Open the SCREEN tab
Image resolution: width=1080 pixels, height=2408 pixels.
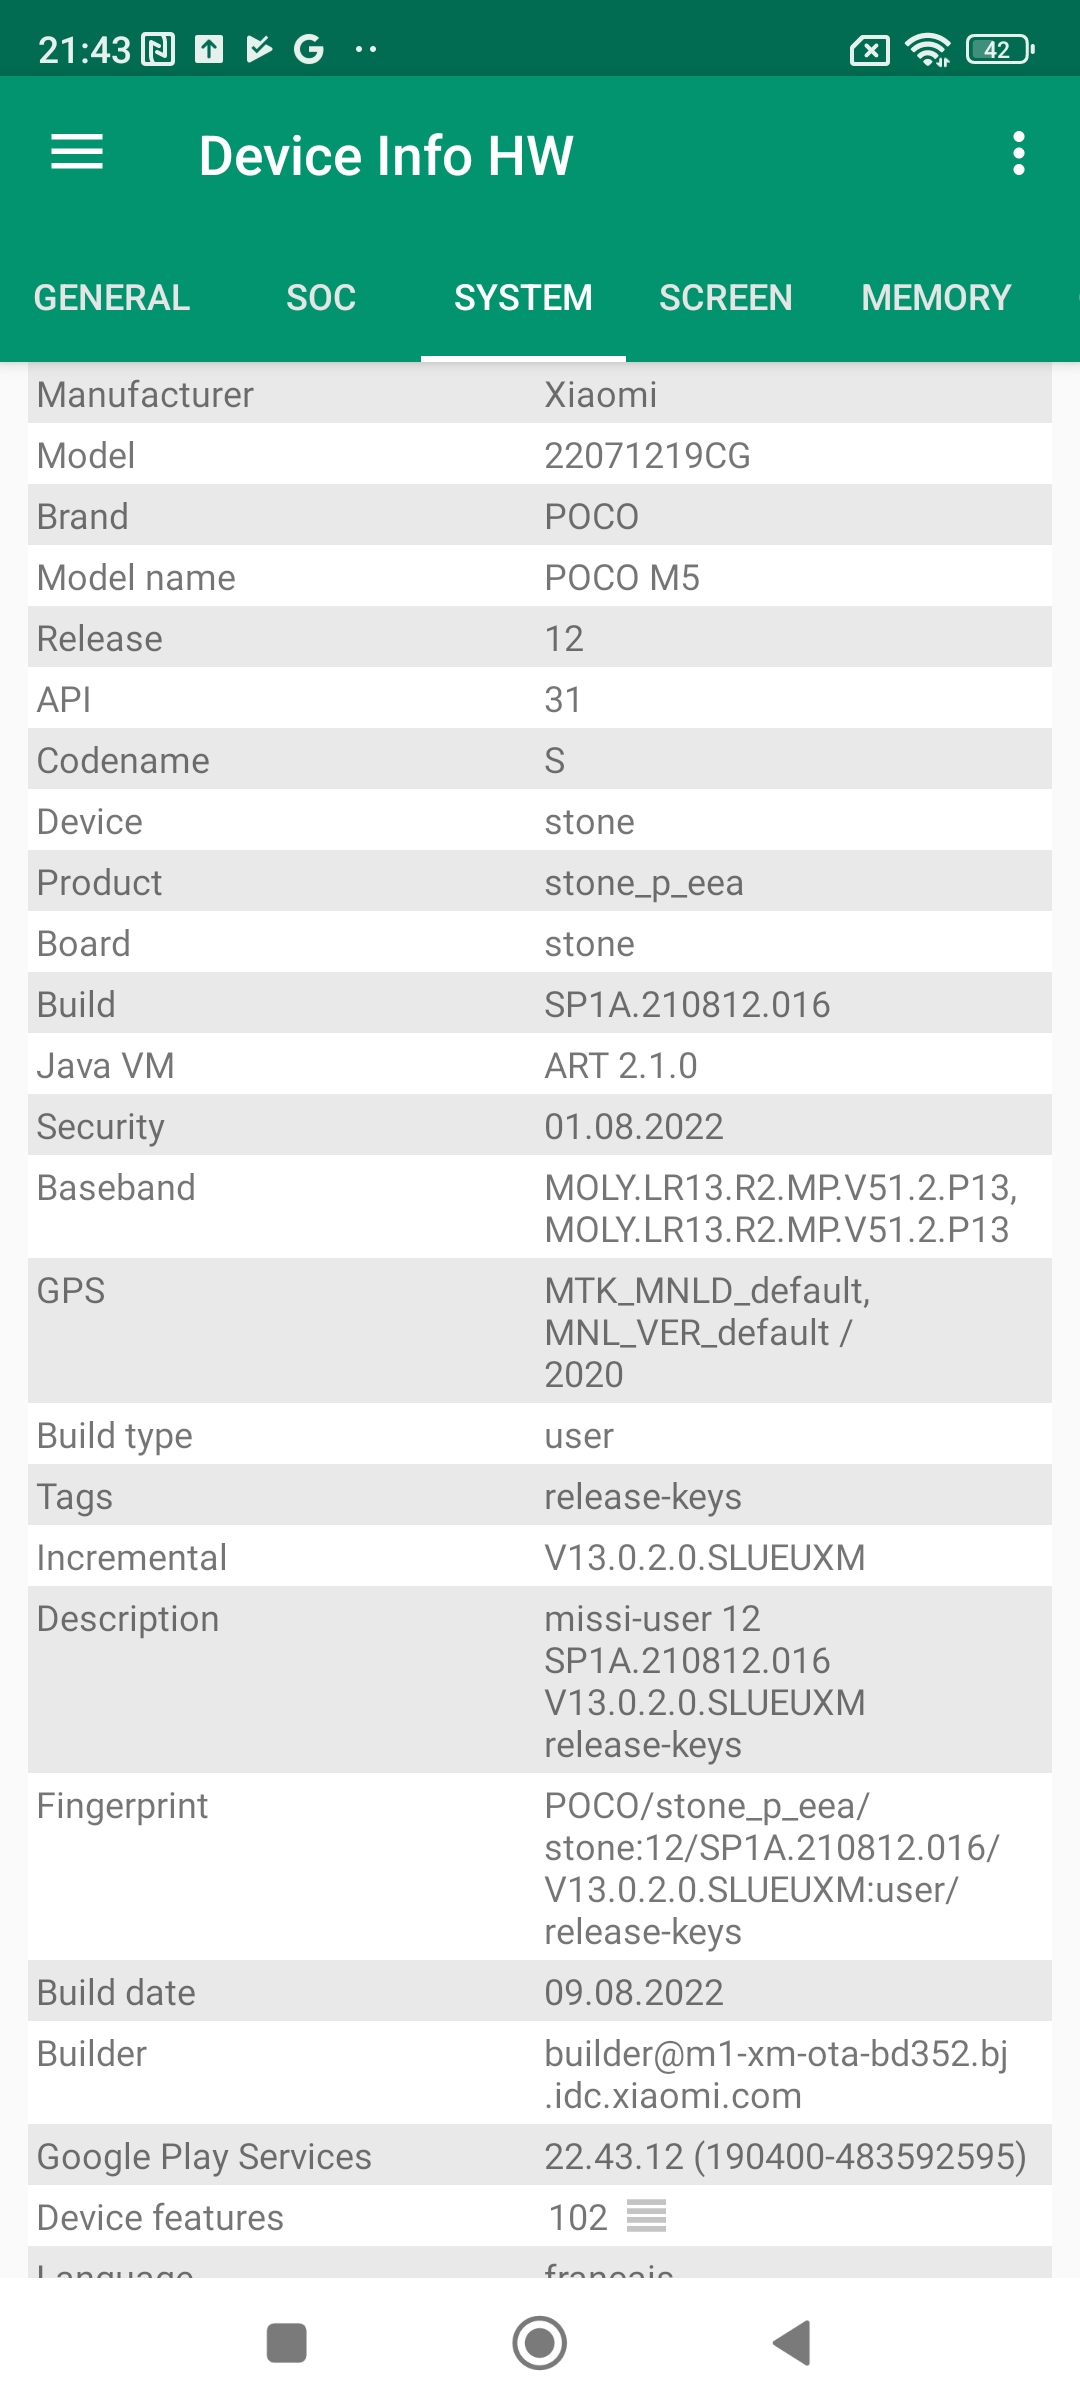(x=725, y=298)
